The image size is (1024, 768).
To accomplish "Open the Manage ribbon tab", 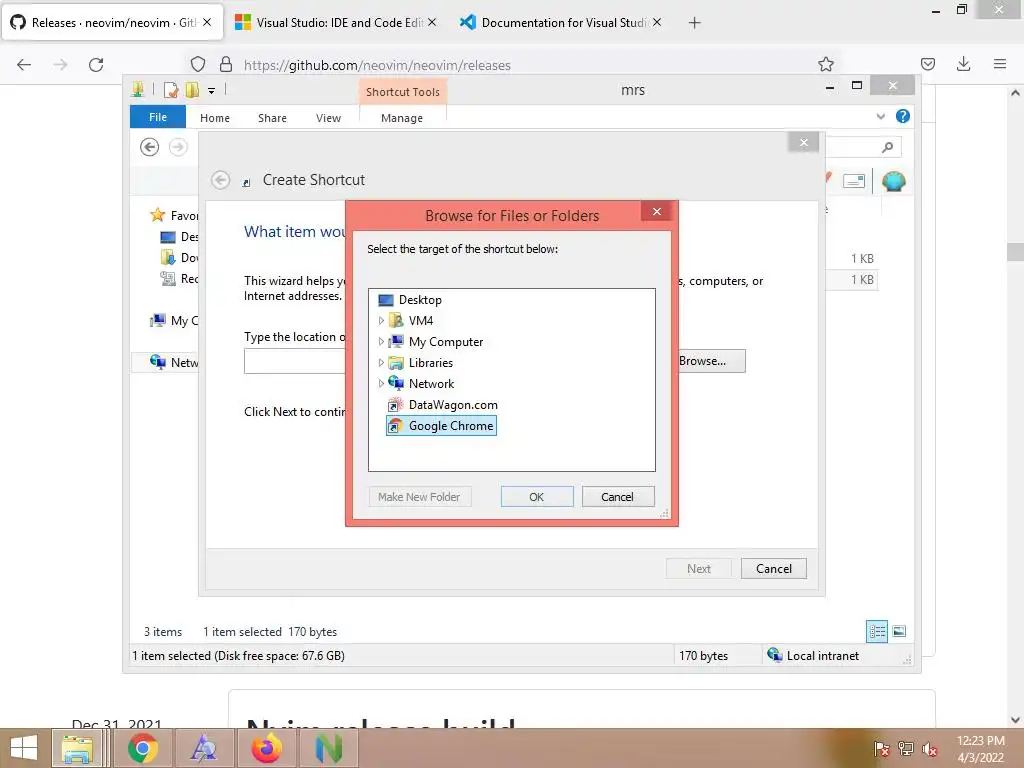I will 402,118.
